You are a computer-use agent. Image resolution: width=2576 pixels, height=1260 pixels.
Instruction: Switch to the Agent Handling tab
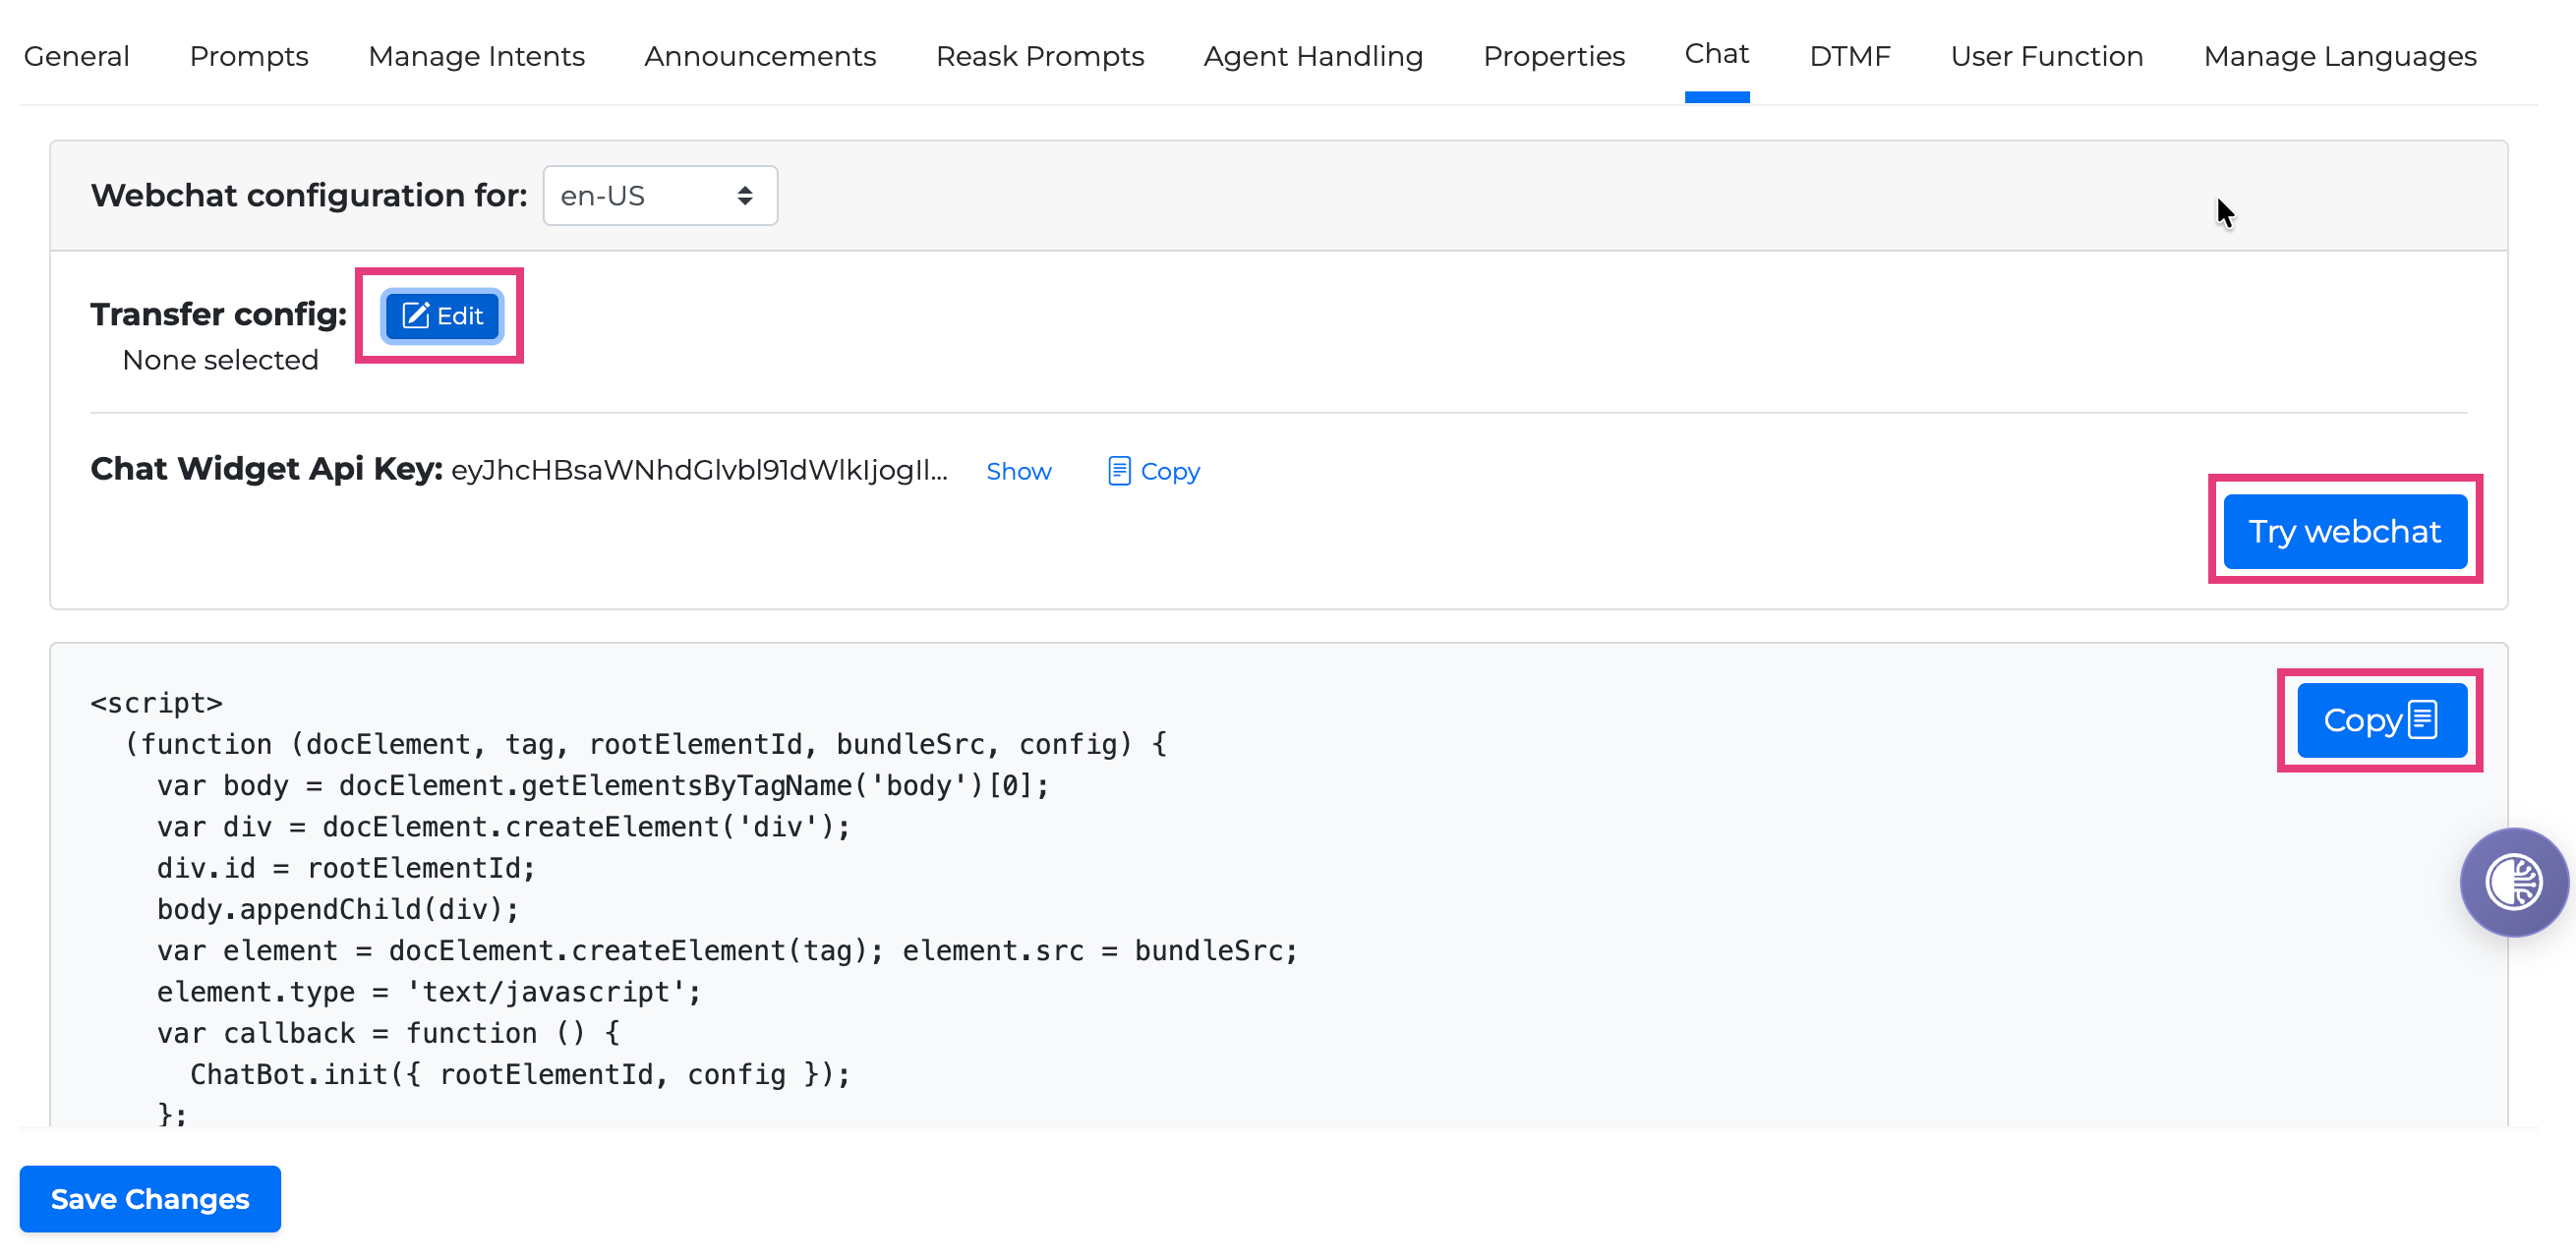[1313, 56]
